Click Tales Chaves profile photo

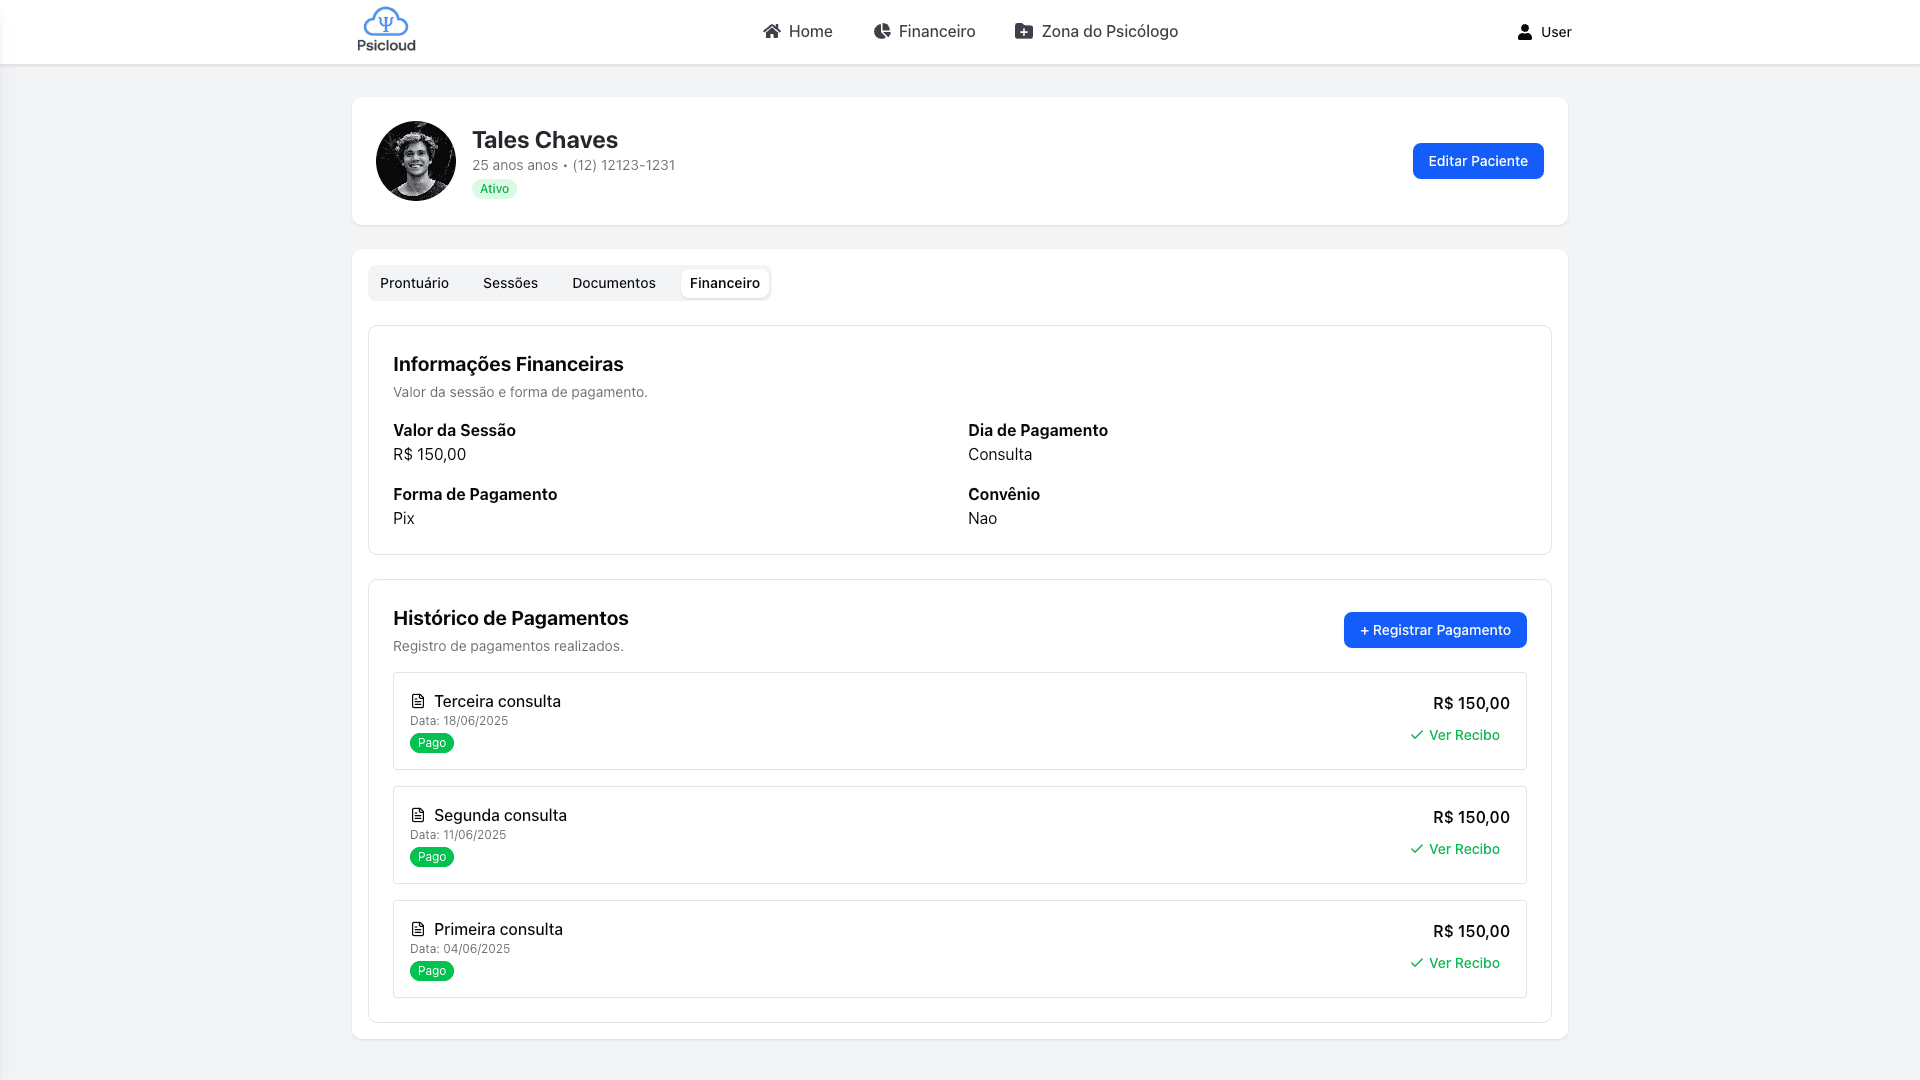[416, 161]
